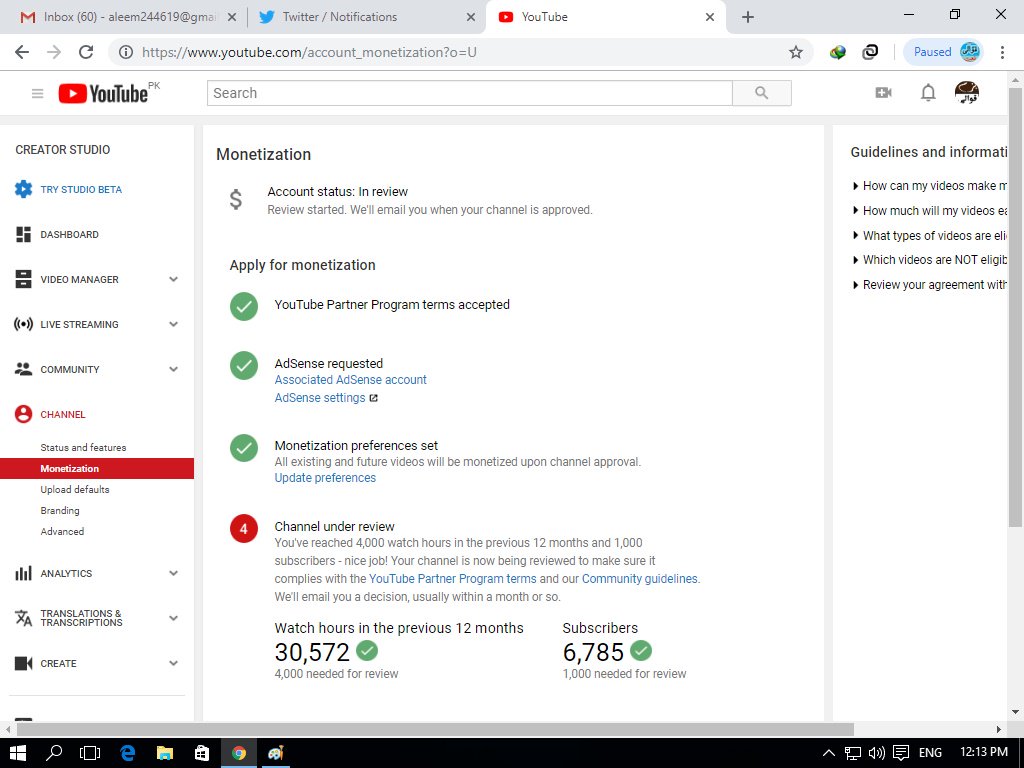The image size is (1024, 768).
Task: Expand the Live Streaming section
Action: point(174,324)
